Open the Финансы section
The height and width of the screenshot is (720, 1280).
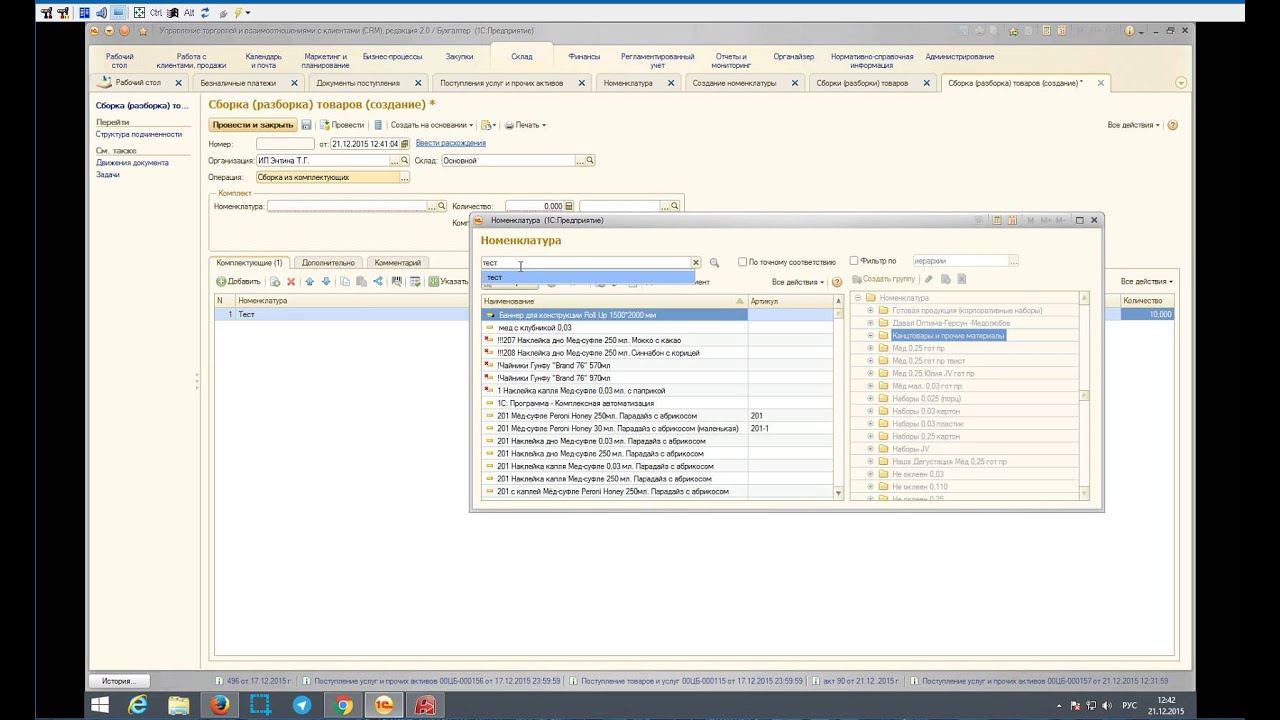pyautogui.click(x=584, y=57)
